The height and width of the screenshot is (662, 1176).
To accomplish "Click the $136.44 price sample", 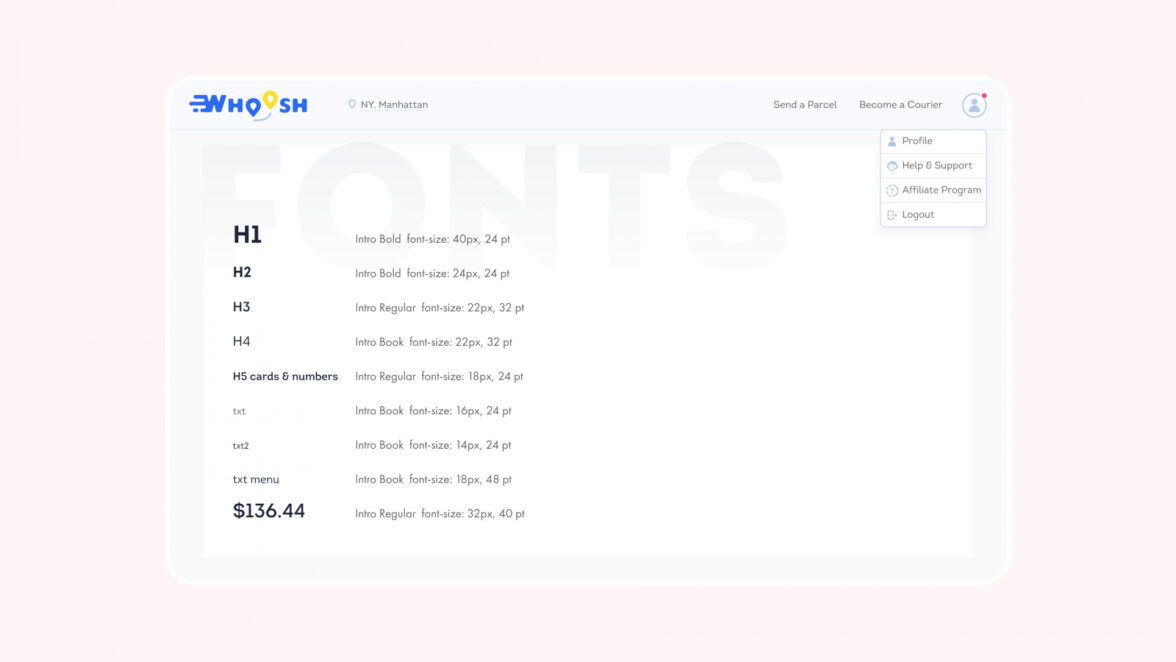I will pos(268,511).
